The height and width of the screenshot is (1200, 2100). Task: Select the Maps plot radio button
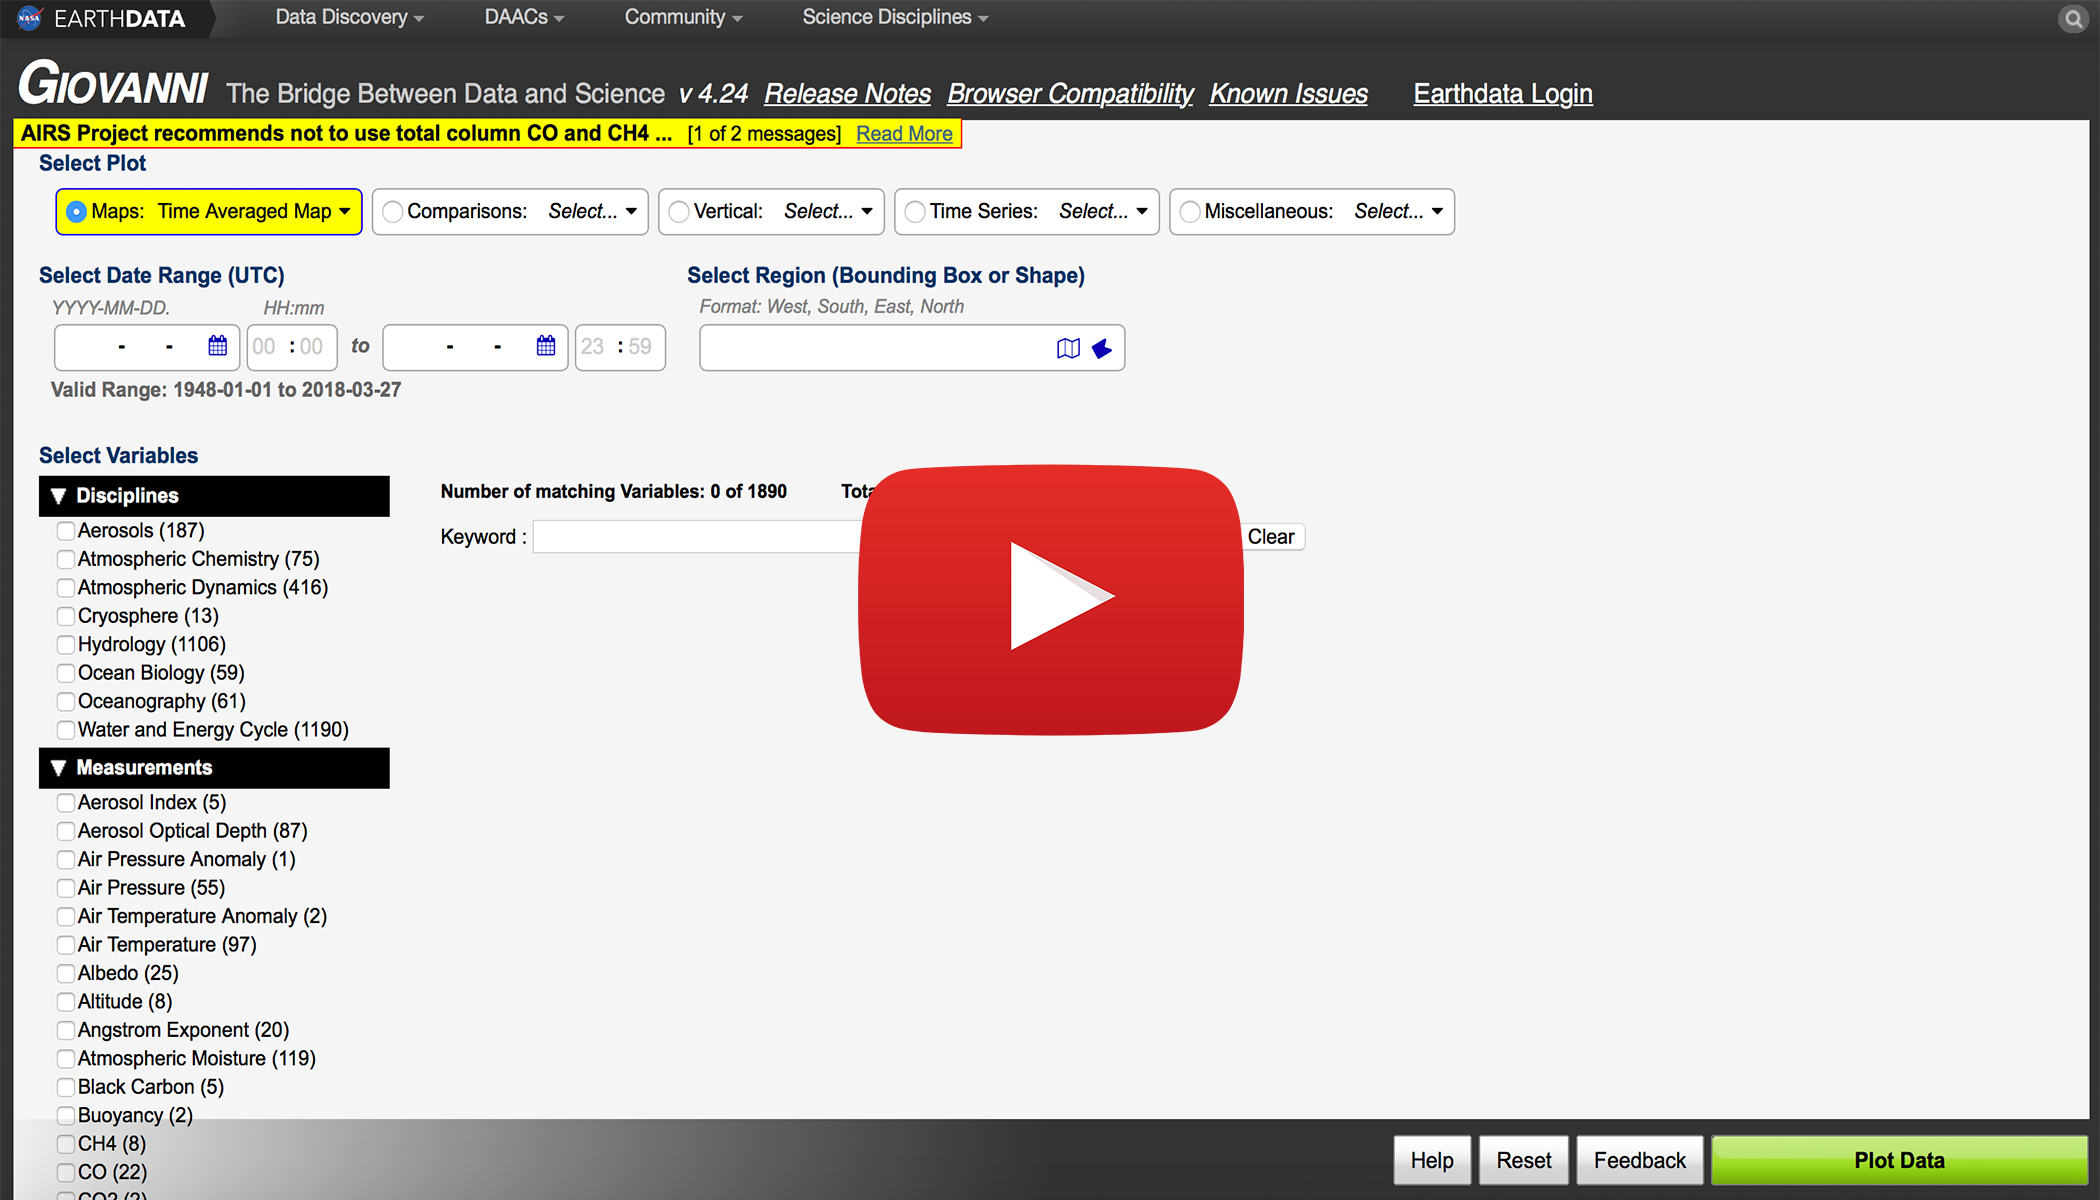tap(76, 212)
